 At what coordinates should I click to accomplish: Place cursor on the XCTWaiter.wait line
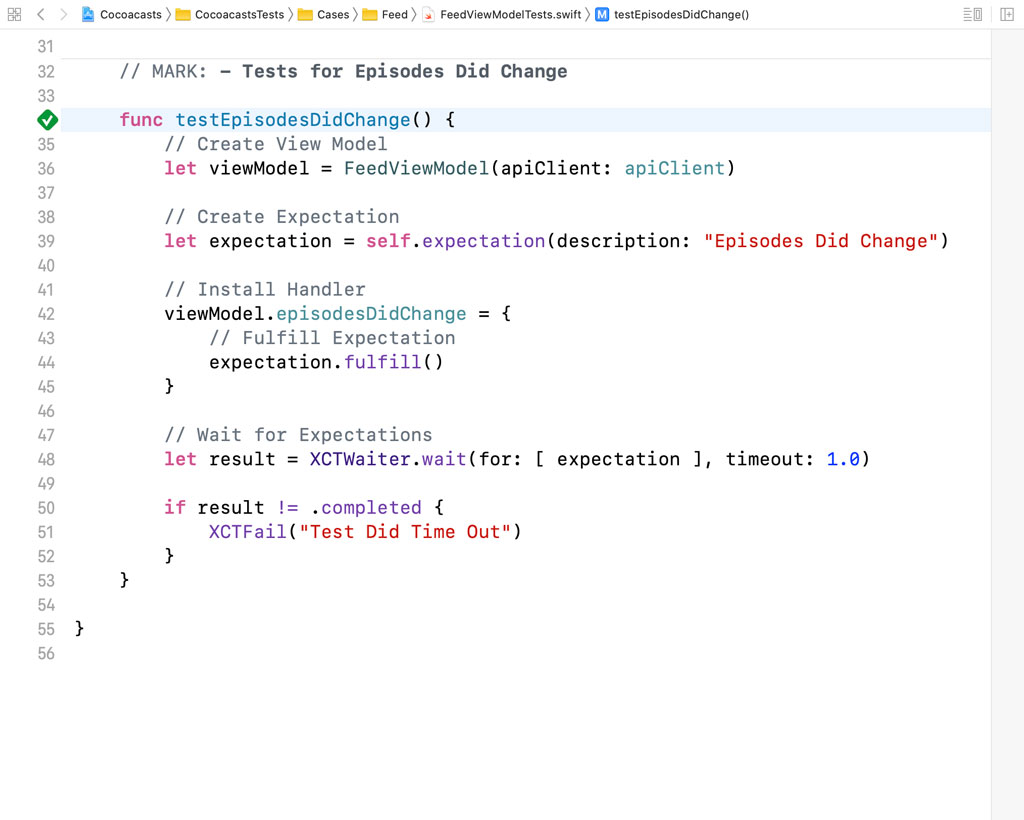500,459
